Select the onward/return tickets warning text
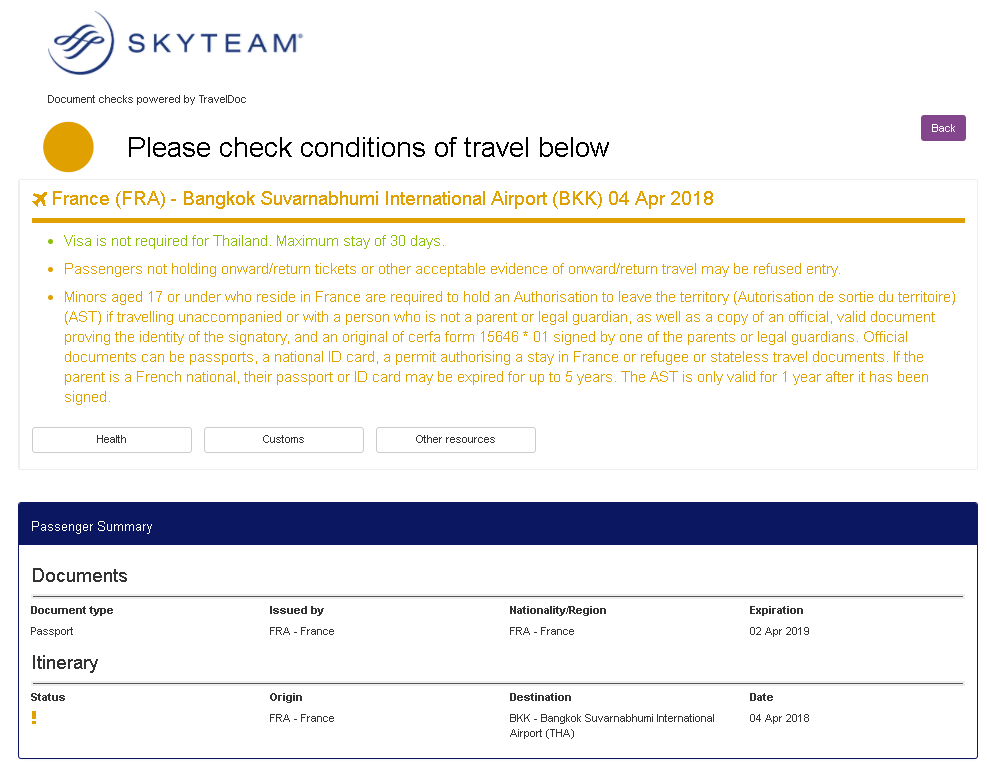 [452, 270]
